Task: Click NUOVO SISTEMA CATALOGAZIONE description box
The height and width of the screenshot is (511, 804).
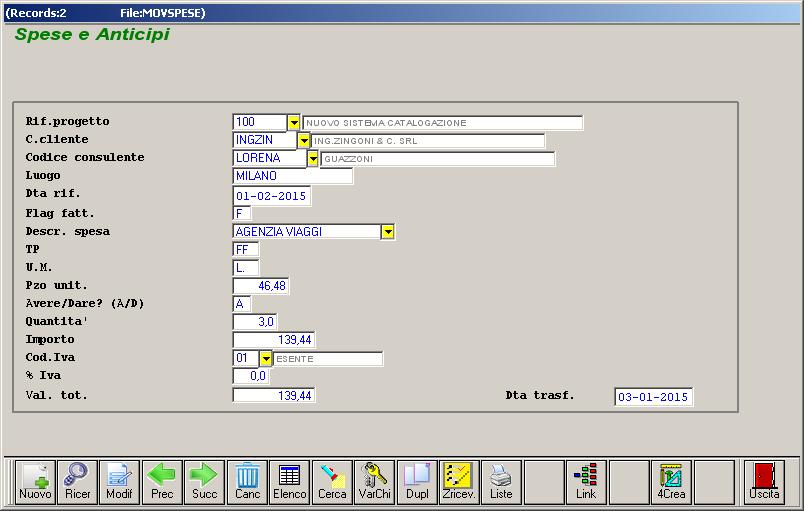Action: pos(443,123)
